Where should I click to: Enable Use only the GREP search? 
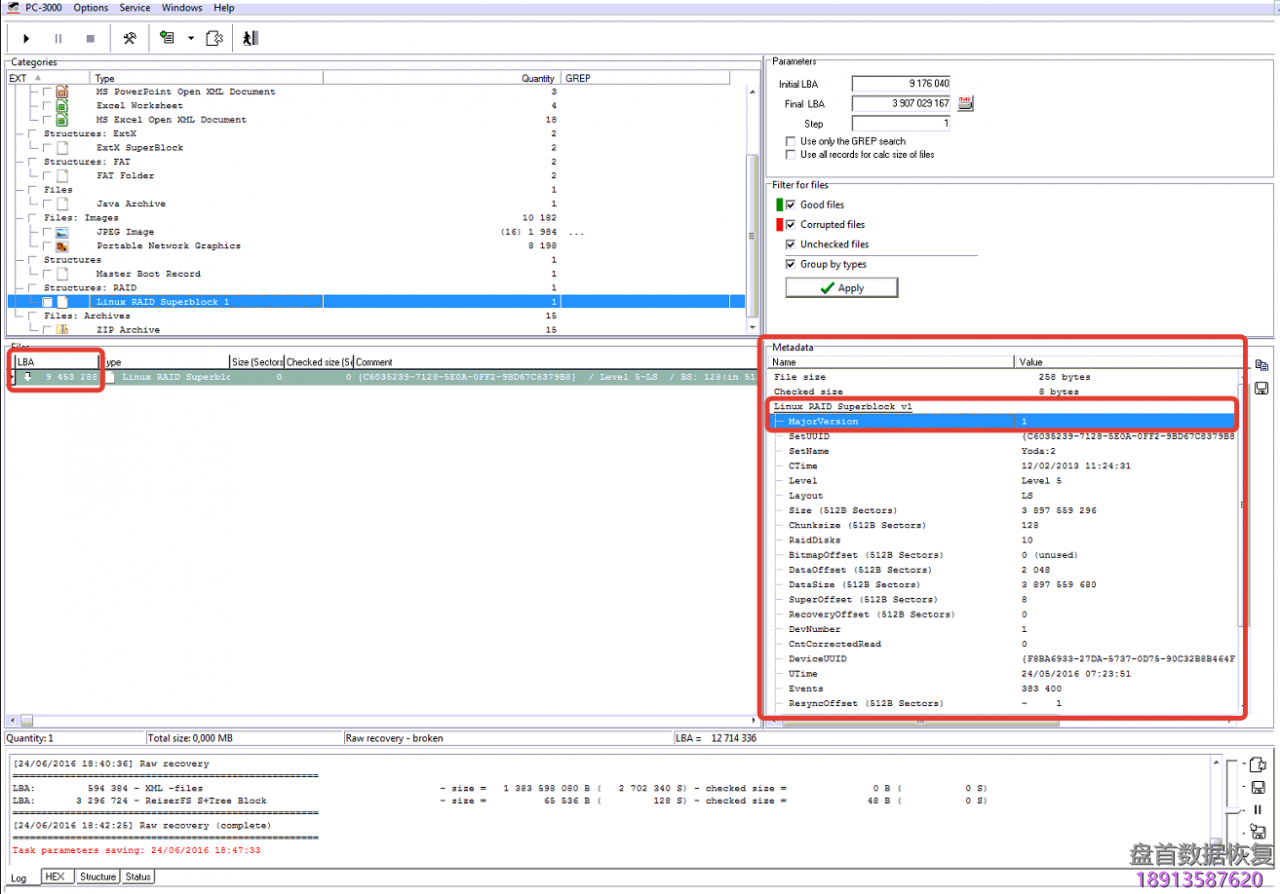tap(792, 142)
